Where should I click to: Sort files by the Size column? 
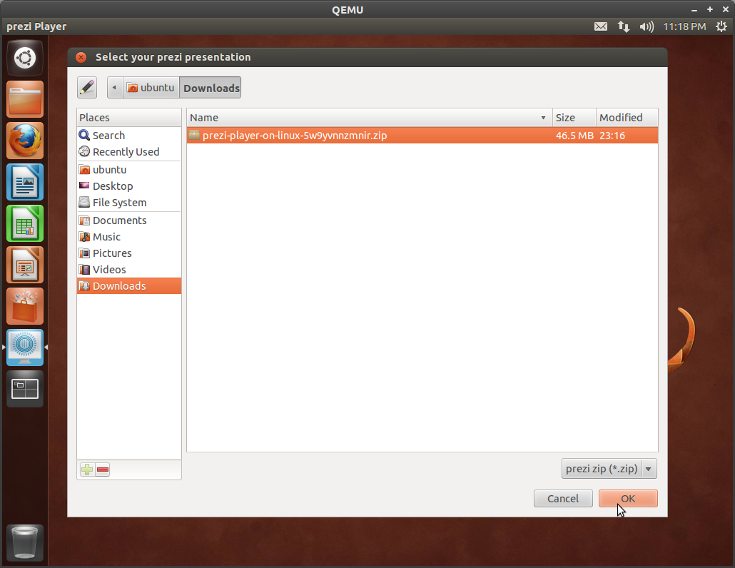coord(574,118)
